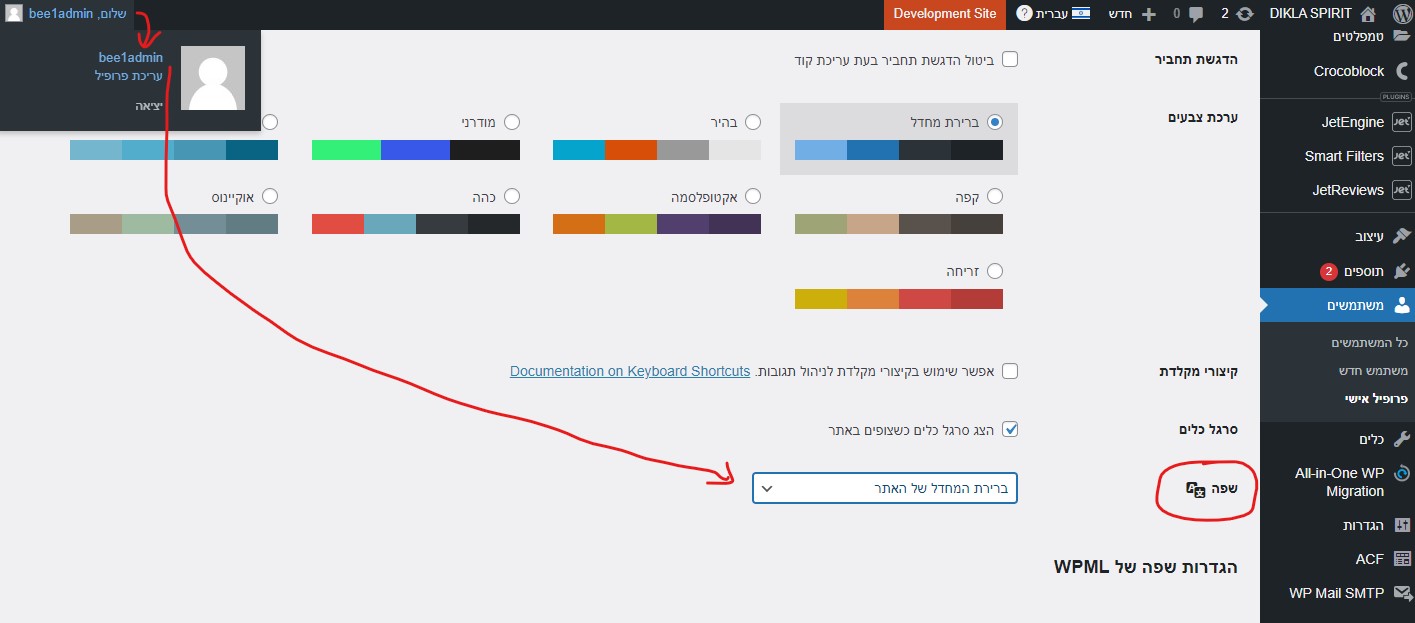Image resolution: width=1415 pixels, height=623 pixels.
Task: Open the חדש new content menu
Action: click(1132, 14)
